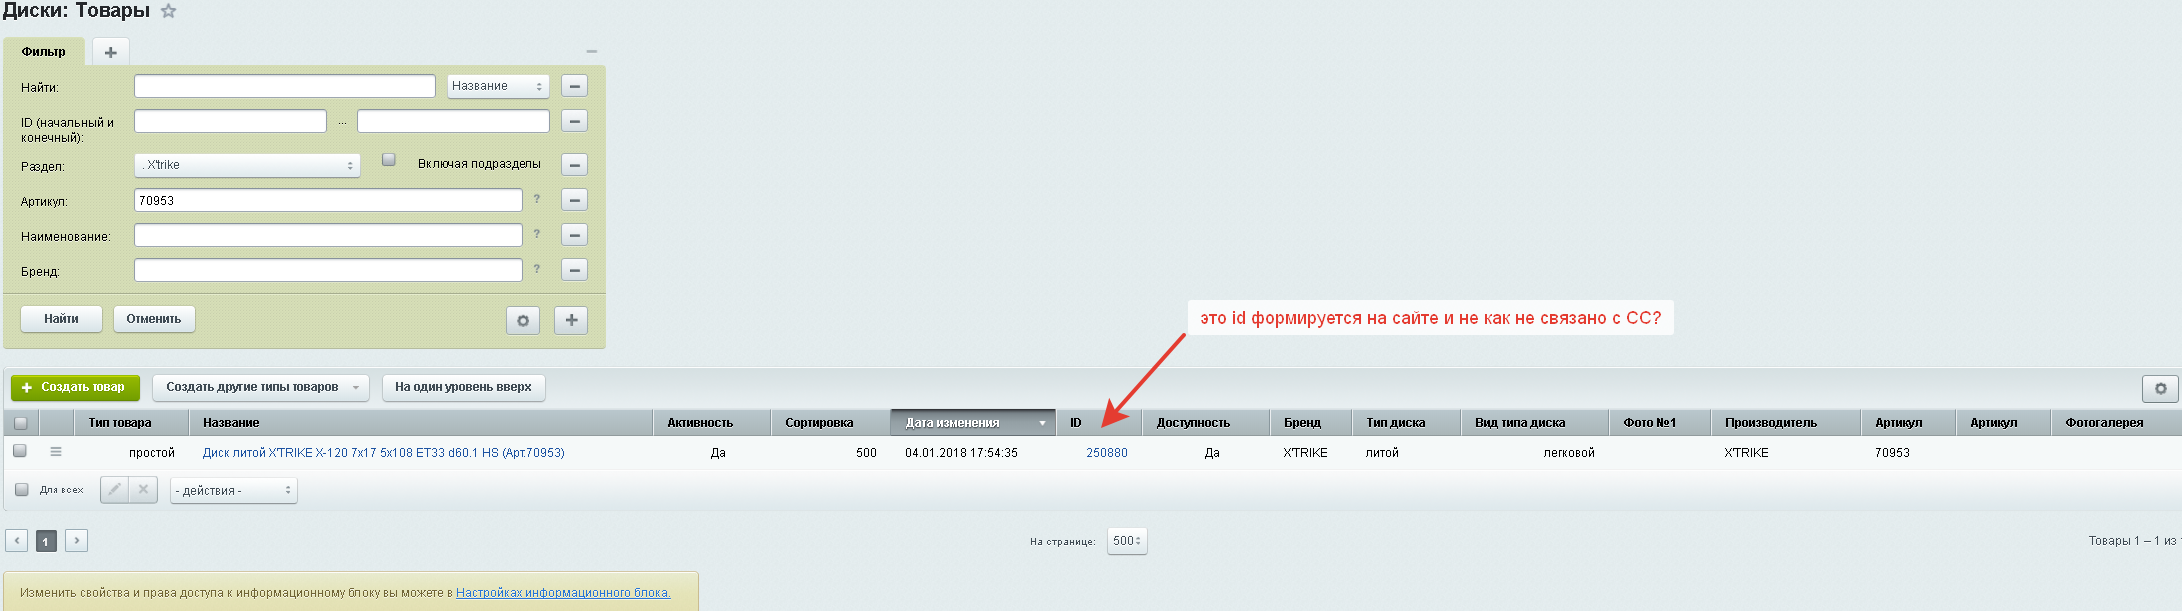The width and height of the screenshot is (2182, 611).
Task: Open product ID 250880 link
Action: tap(1107, 453)
